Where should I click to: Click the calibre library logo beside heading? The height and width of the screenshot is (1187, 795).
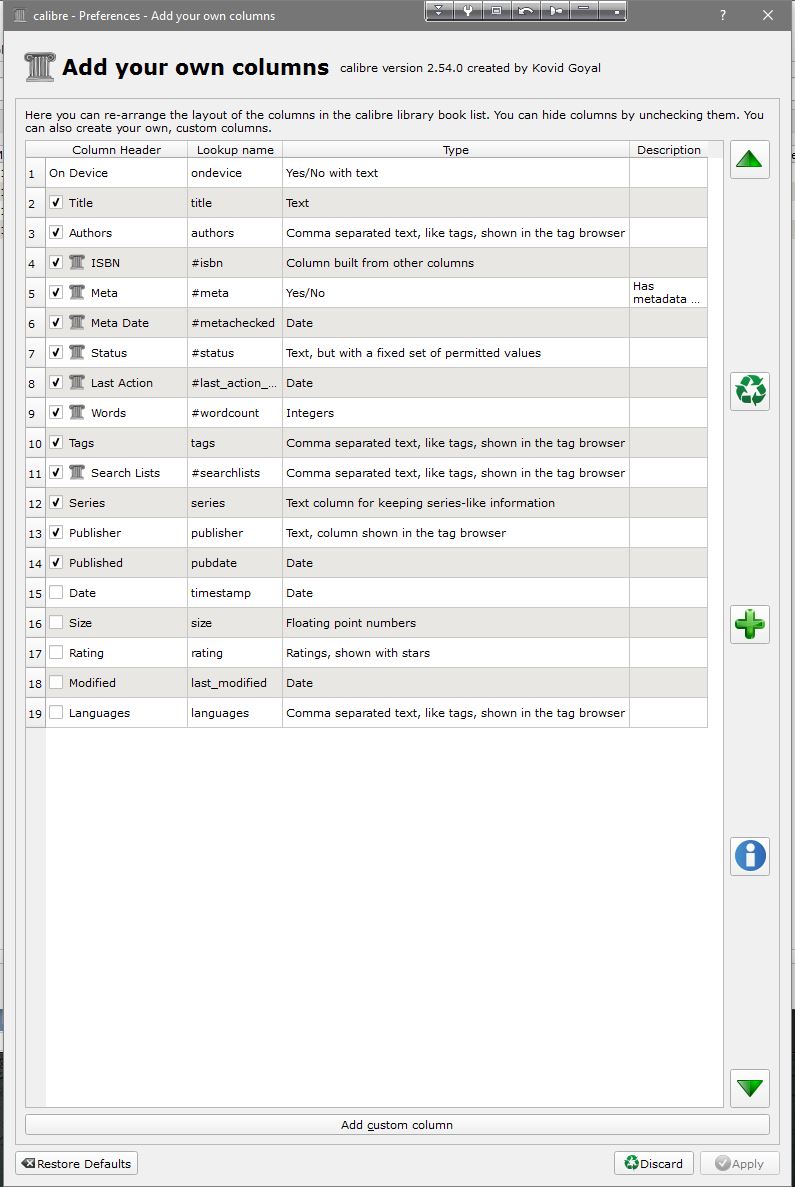[x=39, y=67]
